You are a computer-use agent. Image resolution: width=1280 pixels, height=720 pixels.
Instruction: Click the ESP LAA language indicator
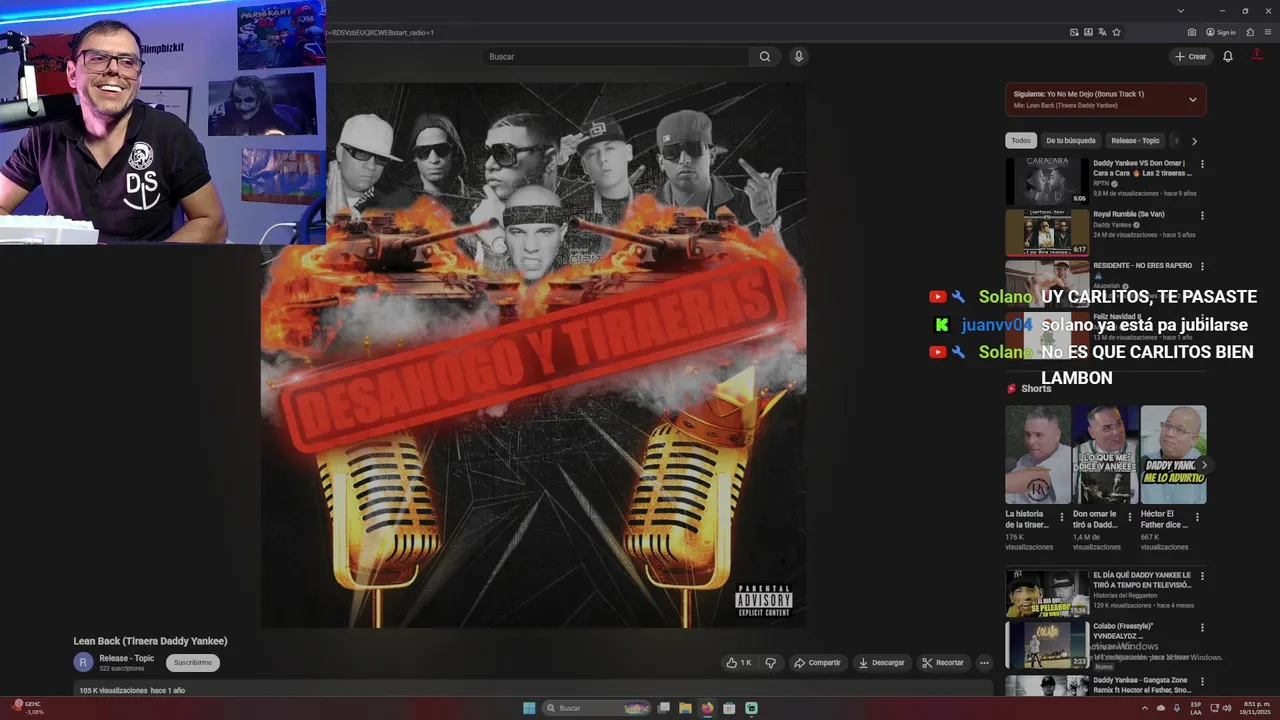1196,708
